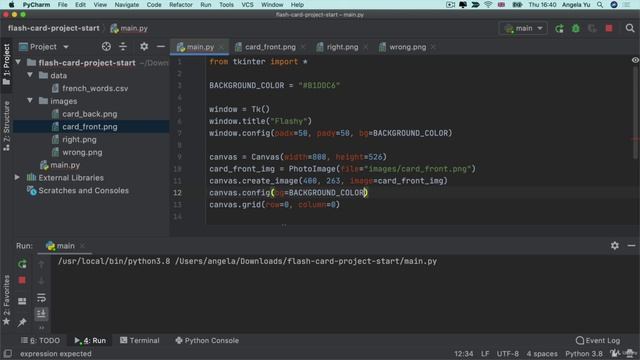Stop the running program from the top toolbar

(x=609, y=29)
